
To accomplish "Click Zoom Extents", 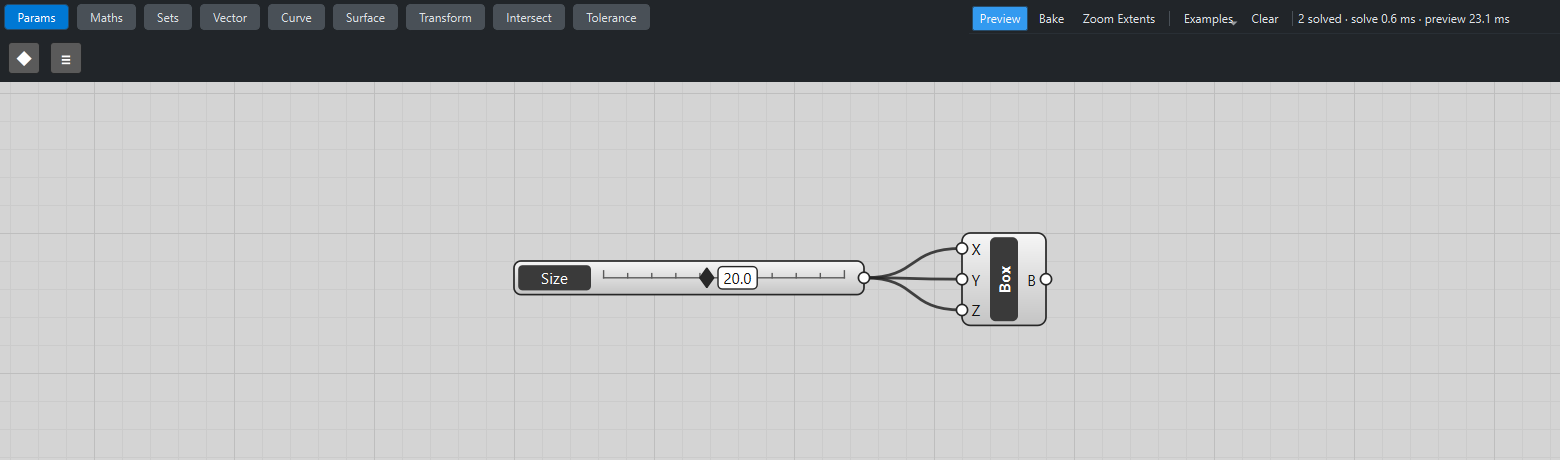I will (x=1118, y=18).
